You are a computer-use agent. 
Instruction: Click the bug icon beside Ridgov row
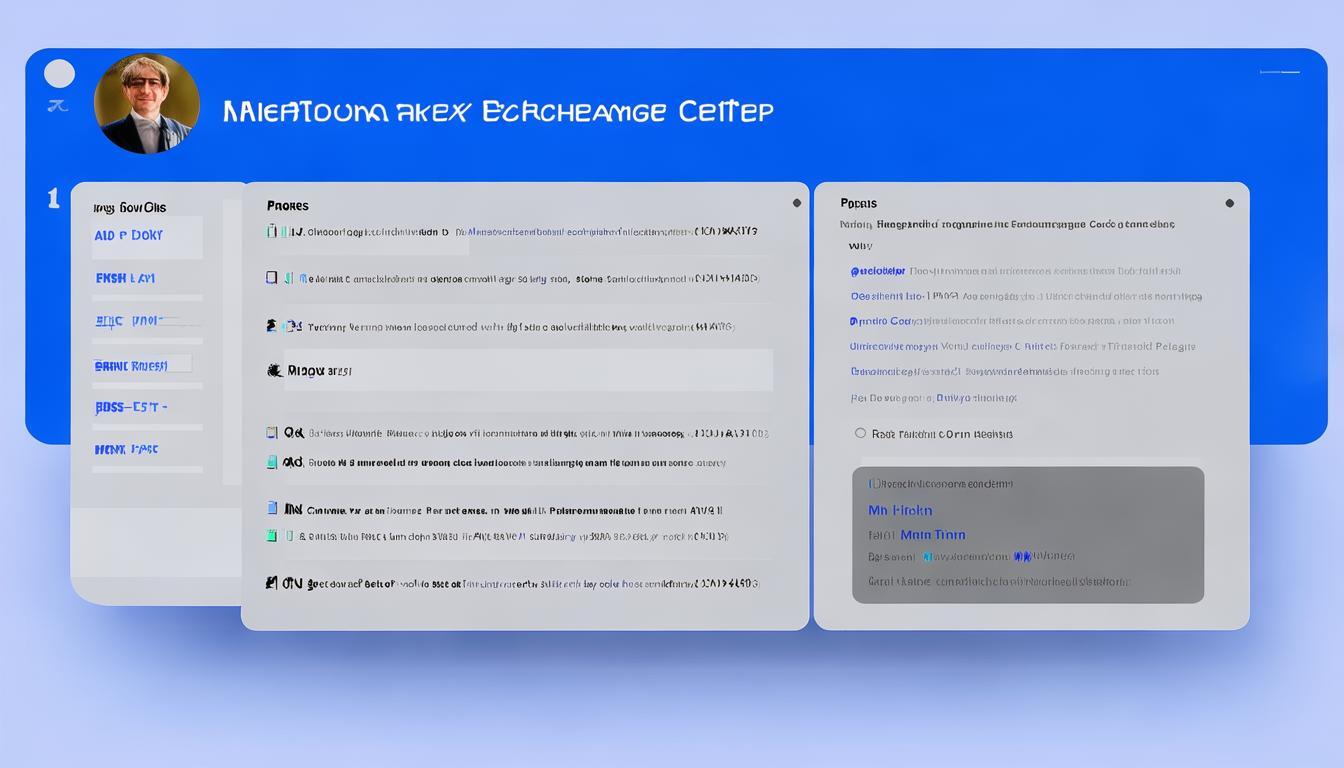274,371
